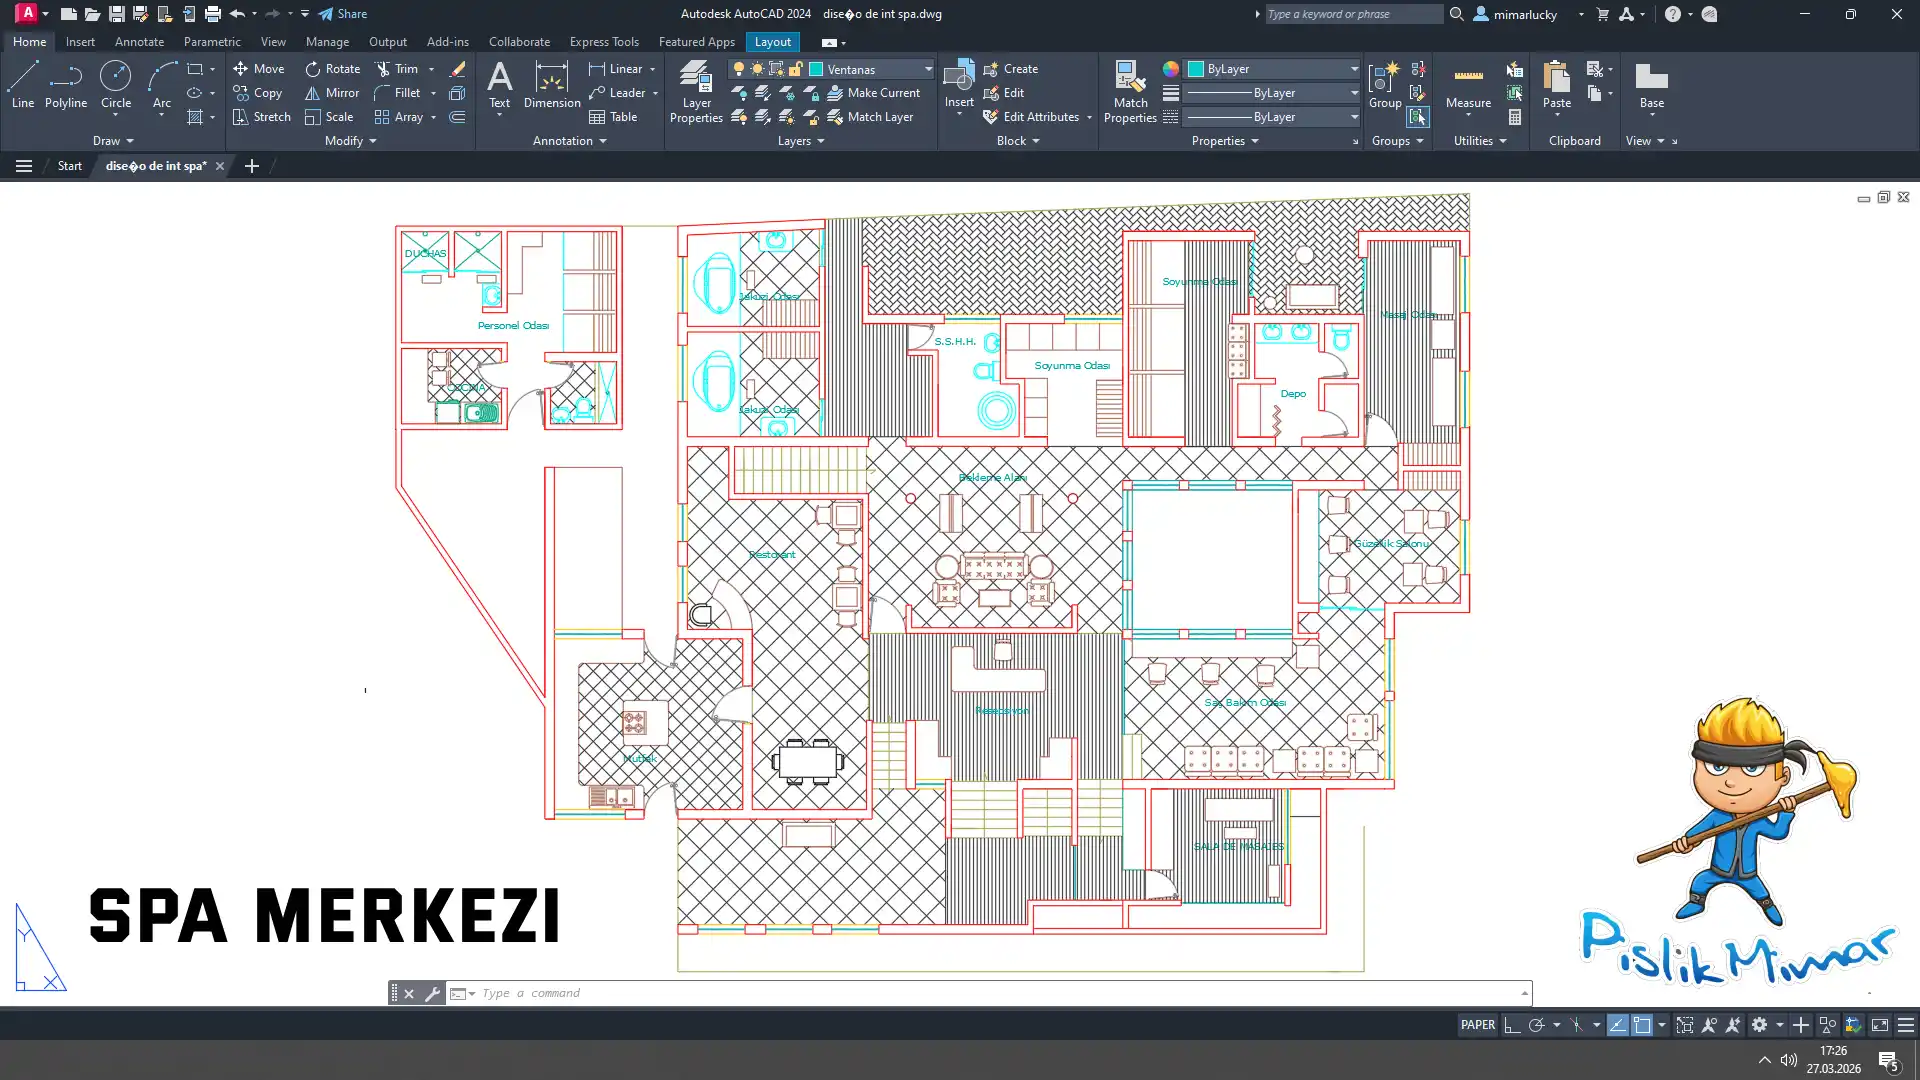Toggle object snap tracking in status bar
The height and width of the screenshot is (1080, 1920).
[x=1617, y=1025]
